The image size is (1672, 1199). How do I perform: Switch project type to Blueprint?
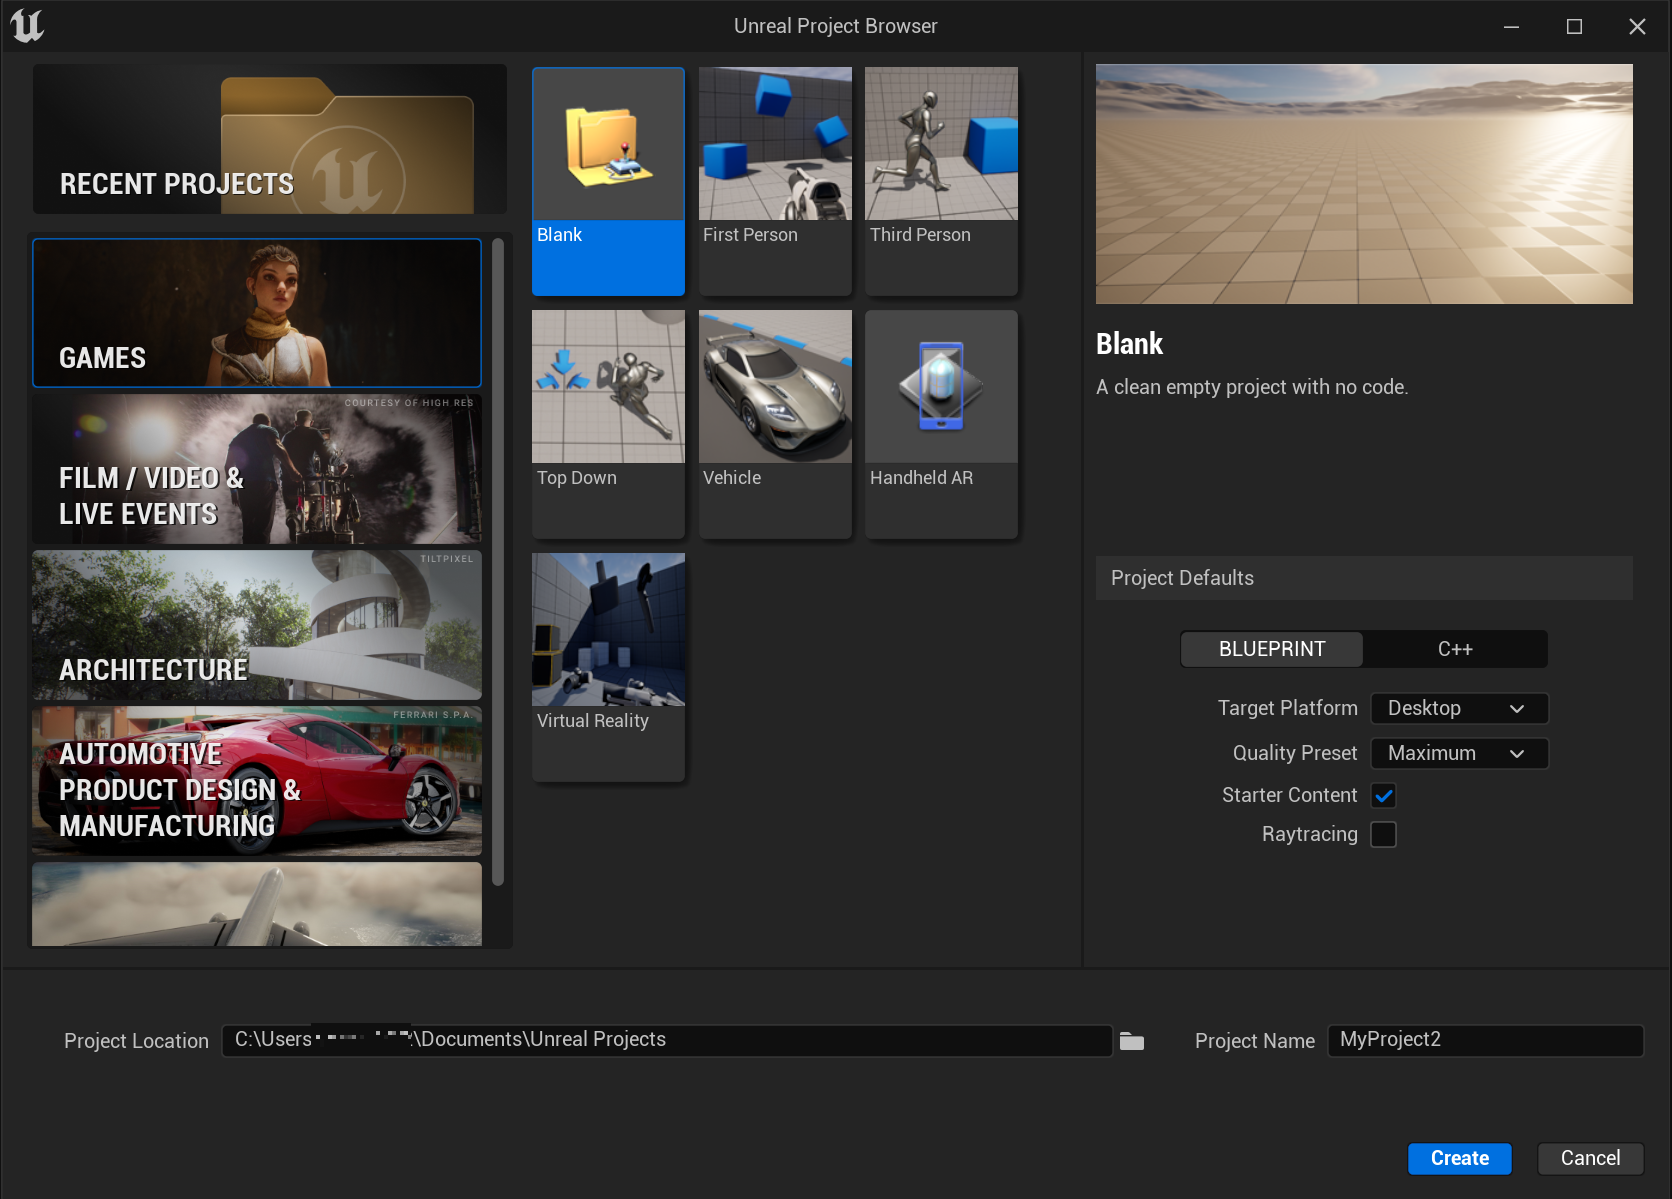tap(1272, 649)
